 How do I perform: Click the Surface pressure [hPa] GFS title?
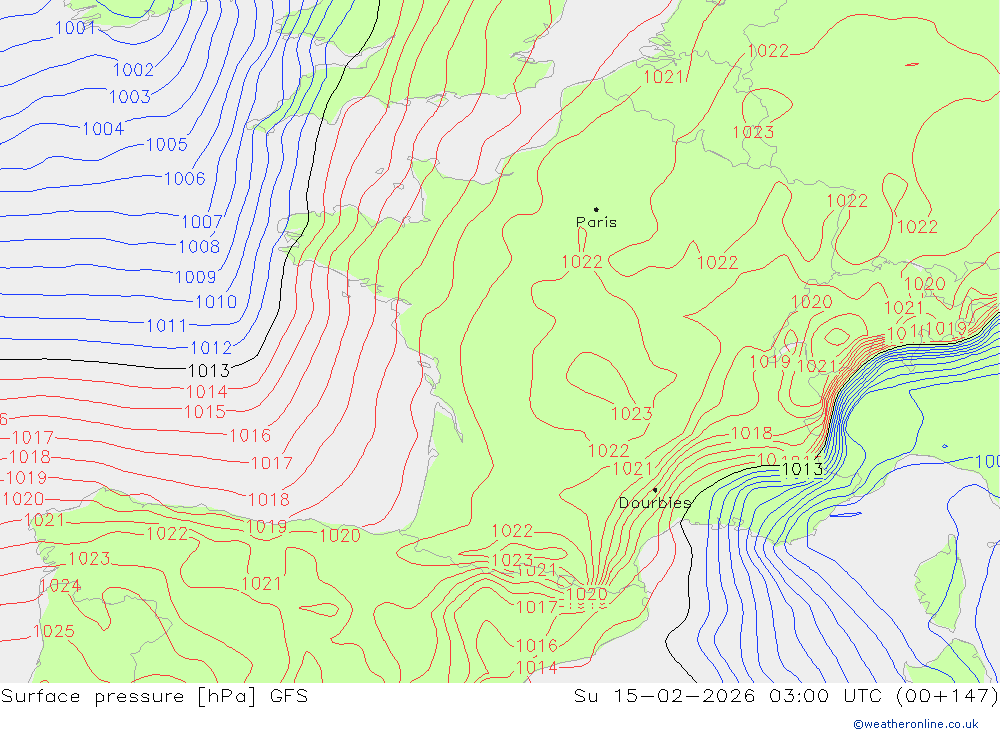pos(154,696)
